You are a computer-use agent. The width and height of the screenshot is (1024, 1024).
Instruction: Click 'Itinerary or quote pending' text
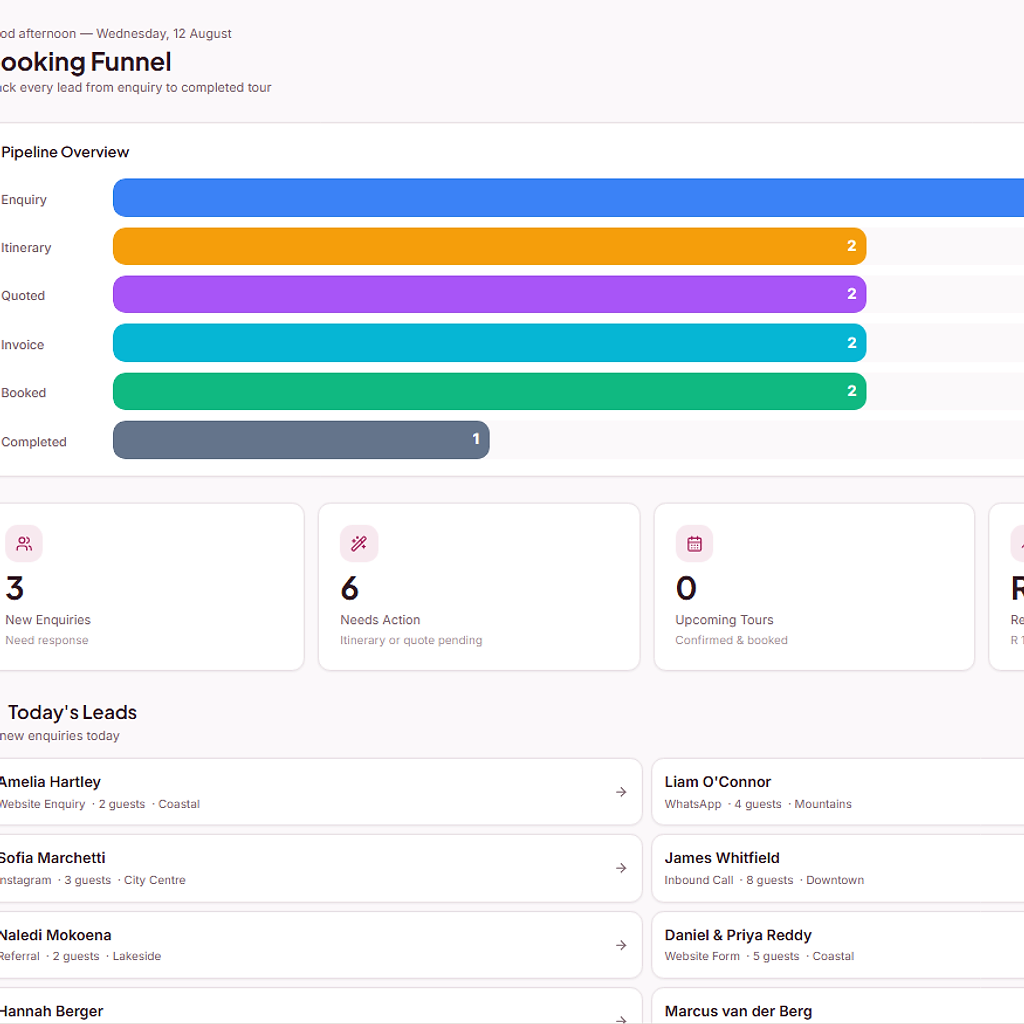point(411,640)
